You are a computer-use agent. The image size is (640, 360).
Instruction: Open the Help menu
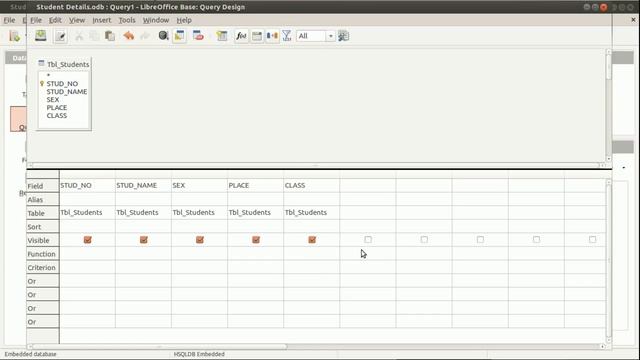click(x=184, y=20)
